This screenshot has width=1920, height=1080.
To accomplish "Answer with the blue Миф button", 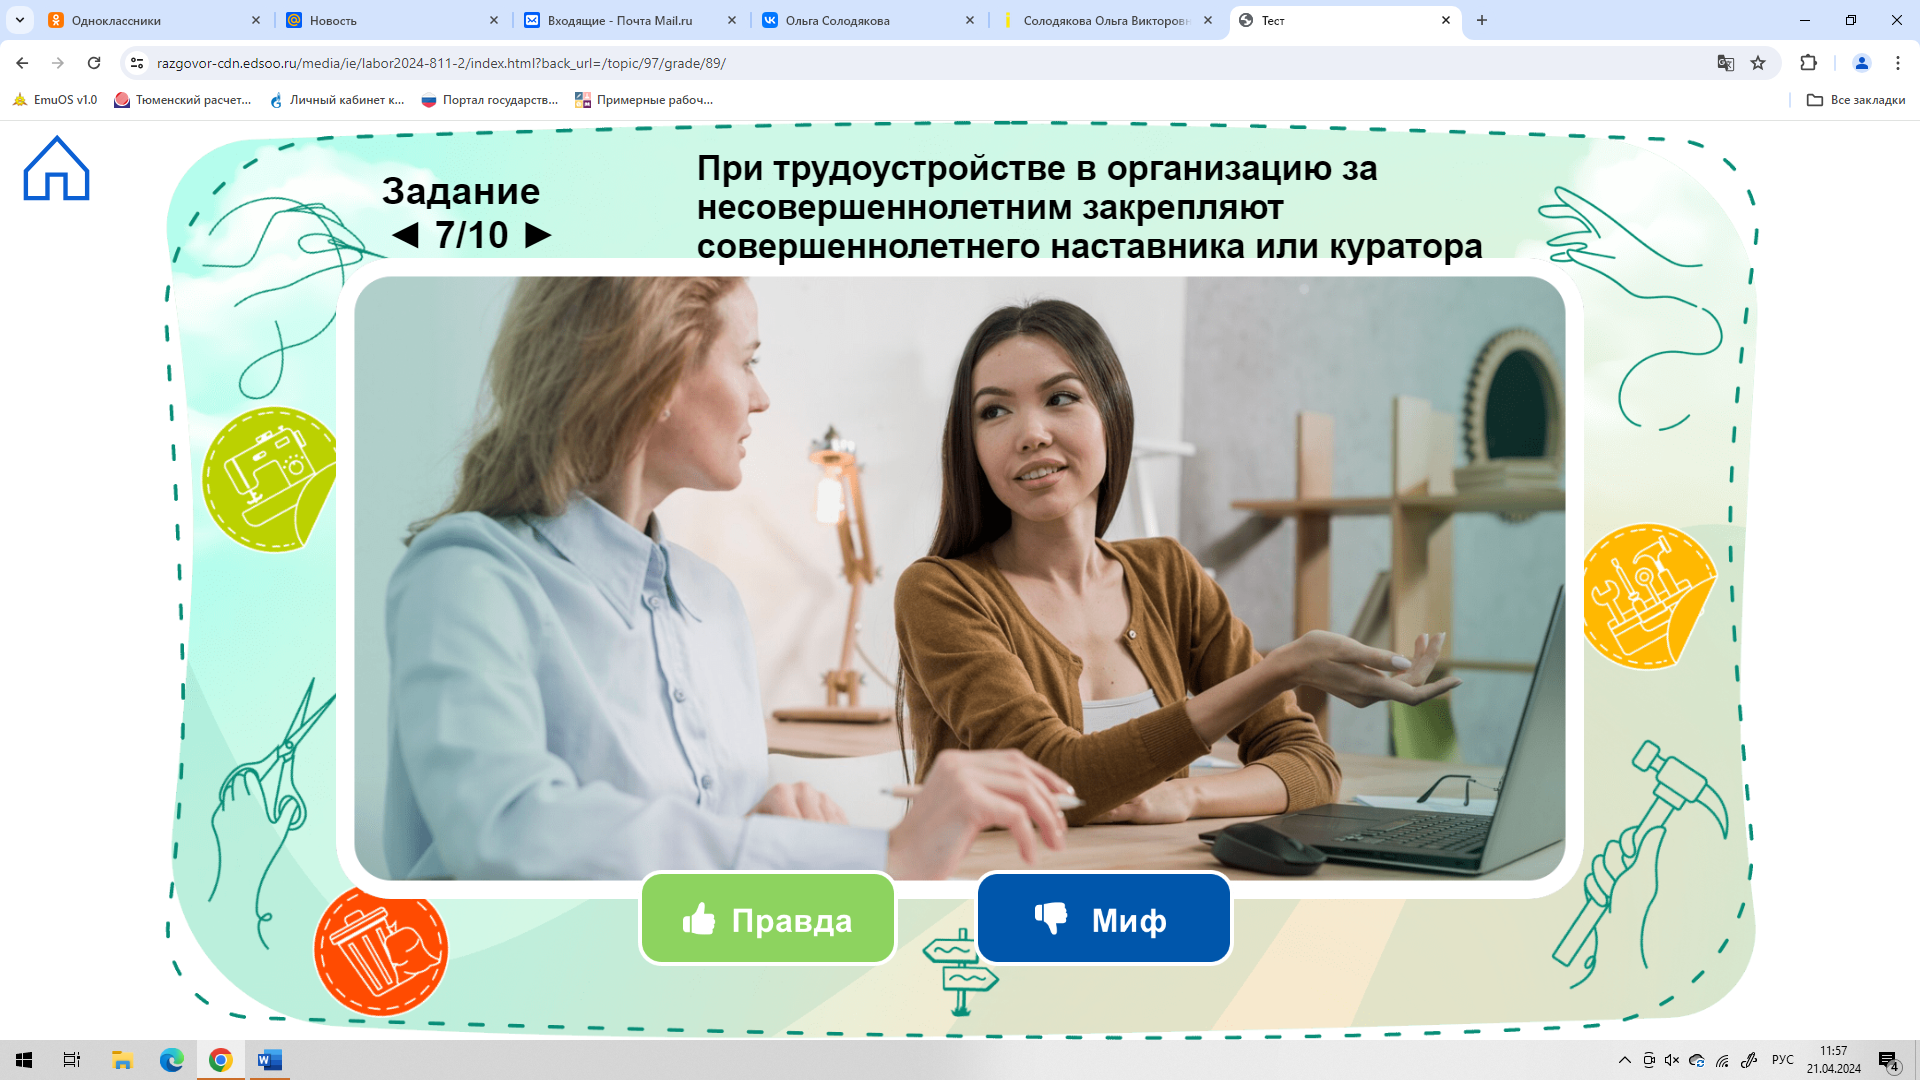I will click(1103, 919).
